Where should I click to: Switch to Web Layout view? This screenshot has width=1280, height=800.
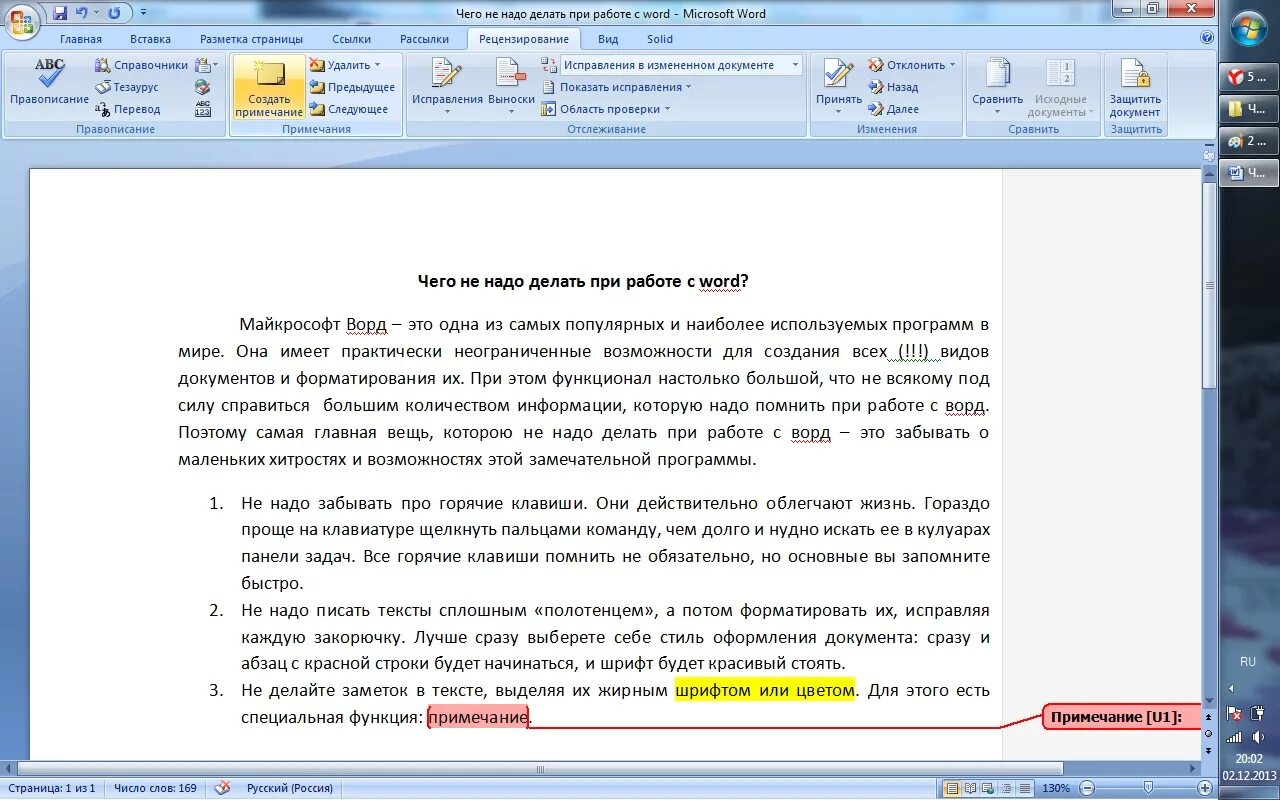pos(986,788)
